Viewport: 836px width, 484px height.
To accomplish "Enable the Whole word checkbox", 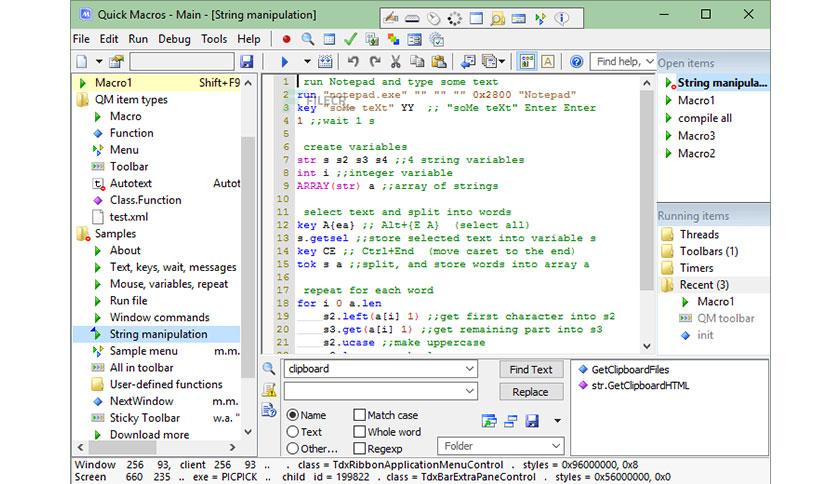I will [359, 432].
